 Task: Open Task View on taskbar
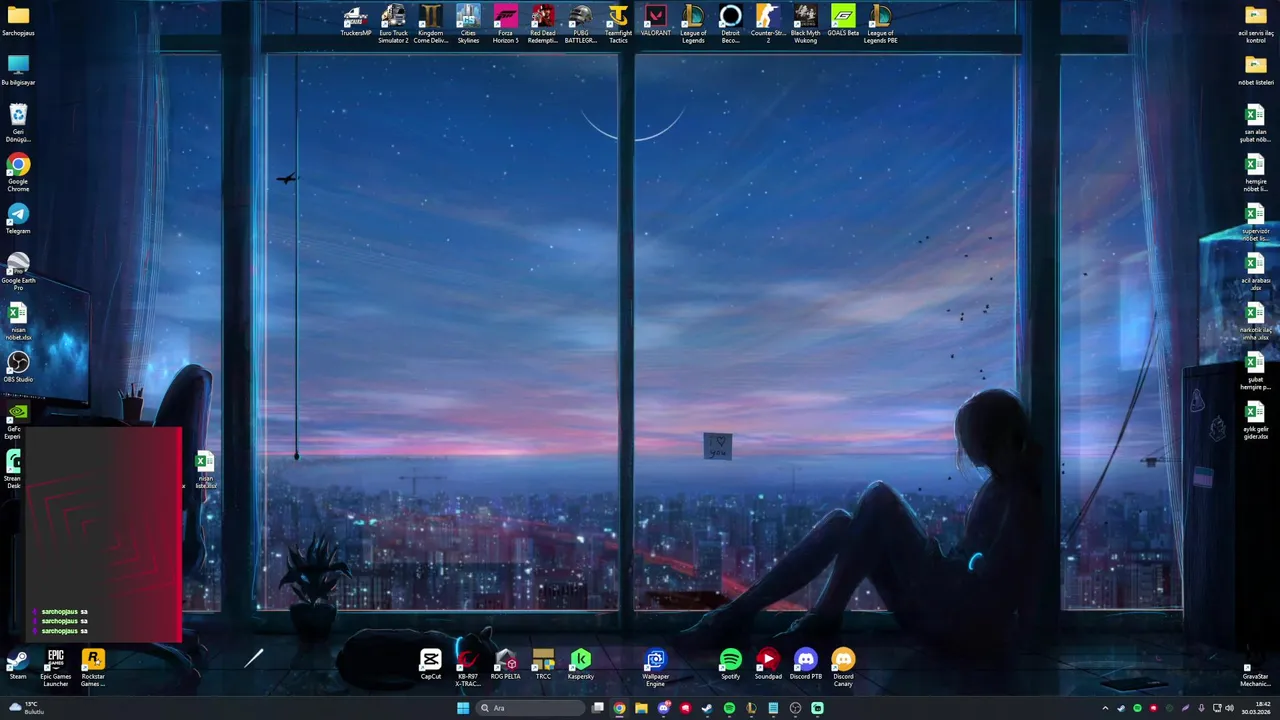[x=597, y=708]
